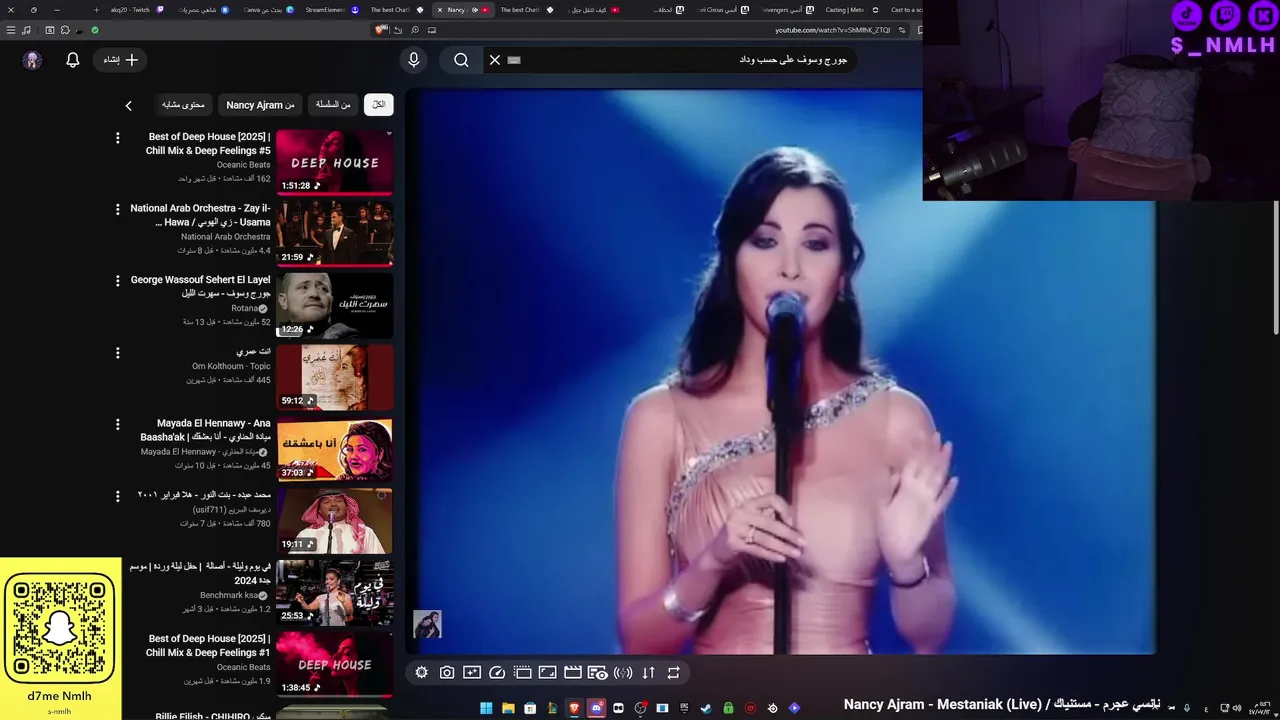Collapse the filter chips with the chevron arrow
This screenshot has height=720, width=1280.
tap(128, 105)
